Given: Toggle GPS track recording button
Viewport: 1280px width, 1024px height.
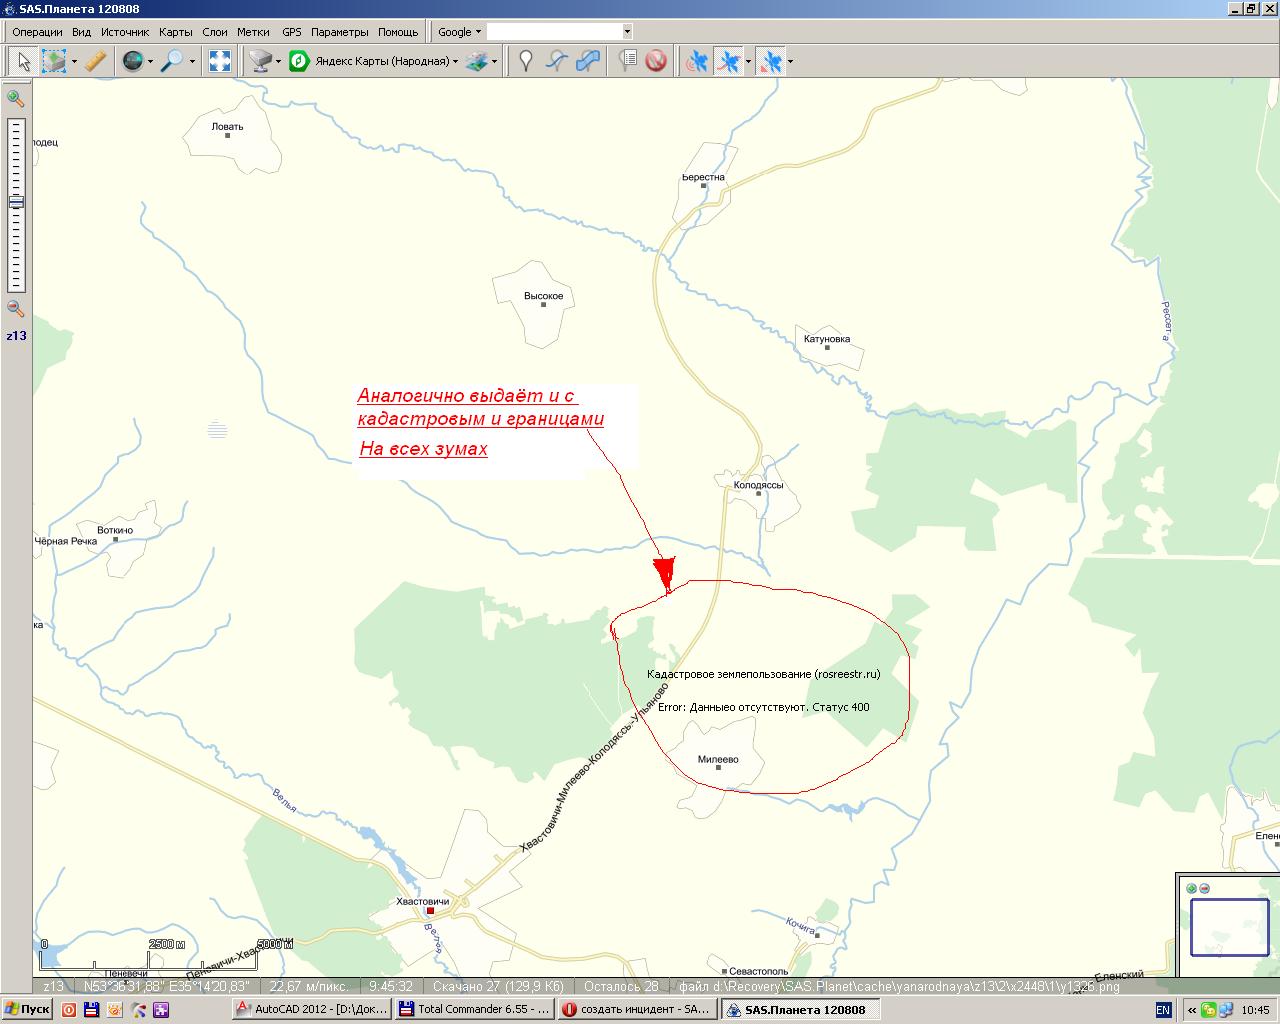Looking at the screenshot, I should tap(730, 62).
